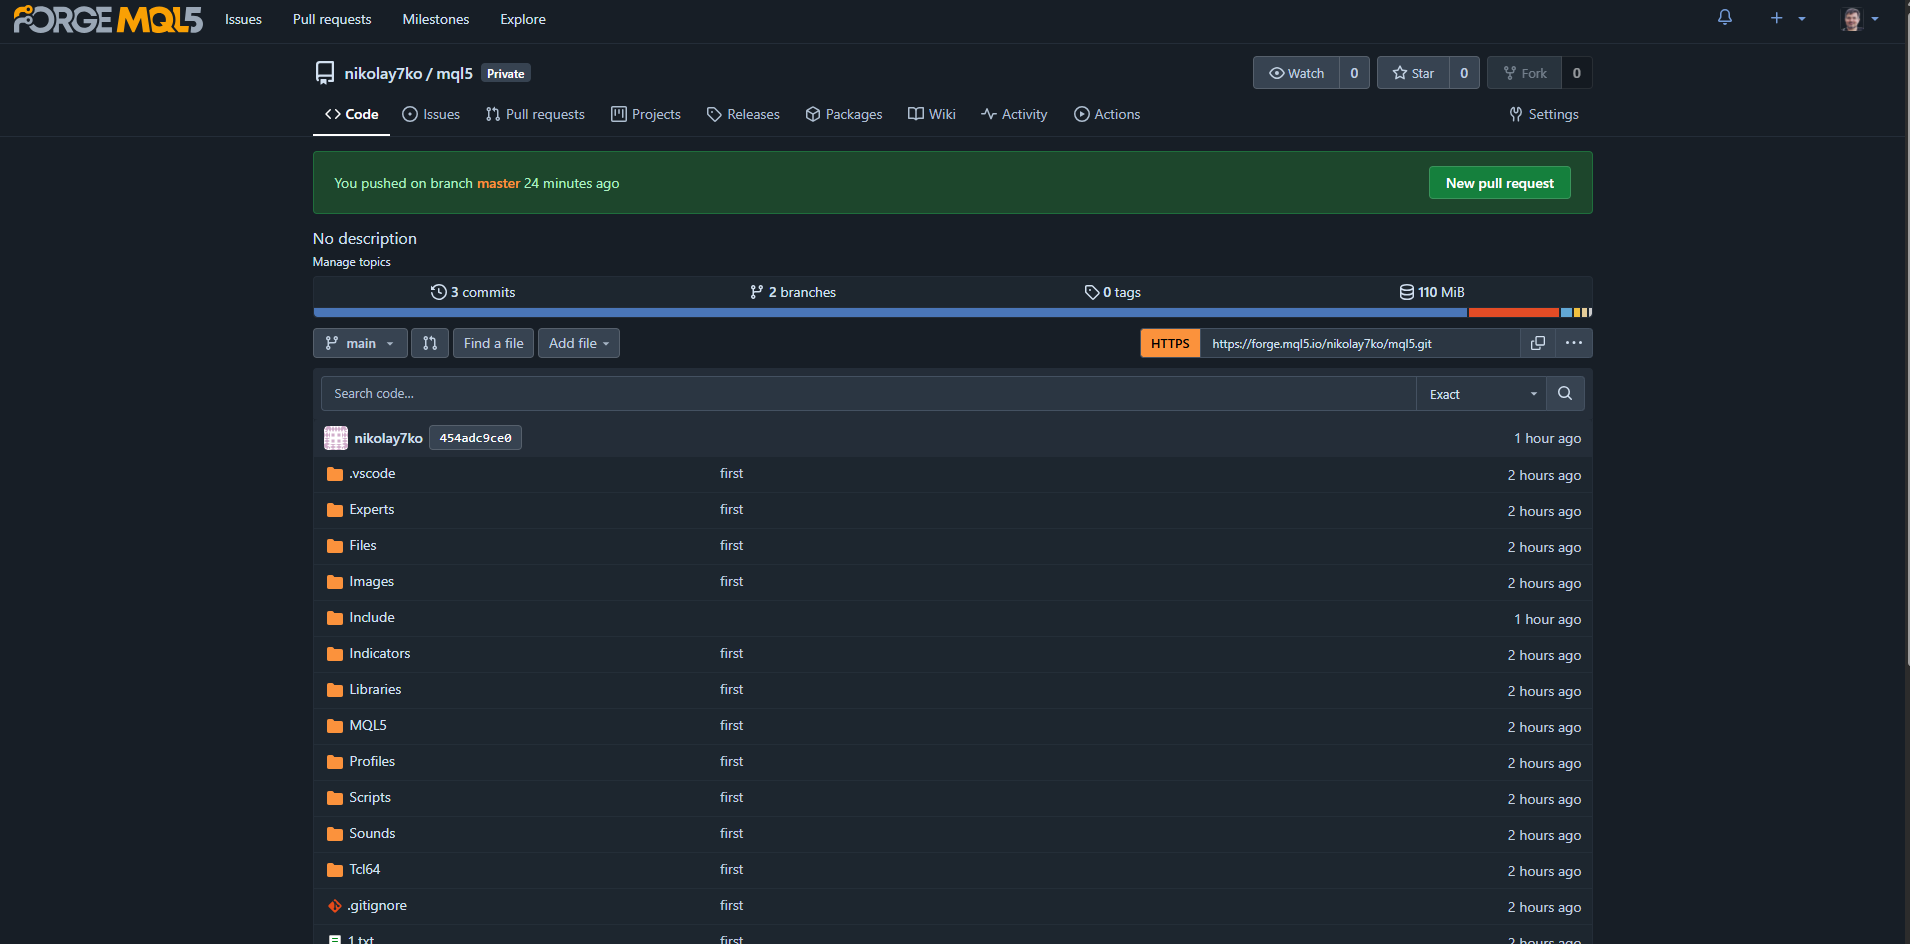View the 0 tags list
Screen dimensions: 1910x944
tap(1113, 292)
